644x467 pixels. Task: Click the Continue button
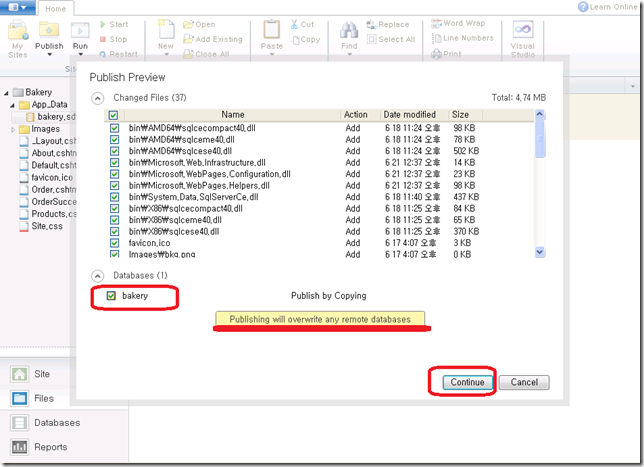coord(467,382)
